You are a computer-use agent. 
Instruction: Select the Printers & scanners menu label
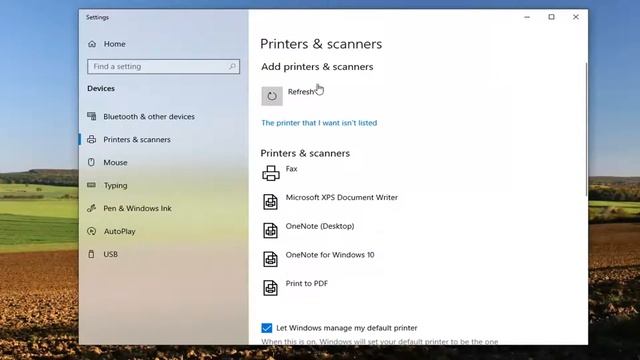coord(137,139)
